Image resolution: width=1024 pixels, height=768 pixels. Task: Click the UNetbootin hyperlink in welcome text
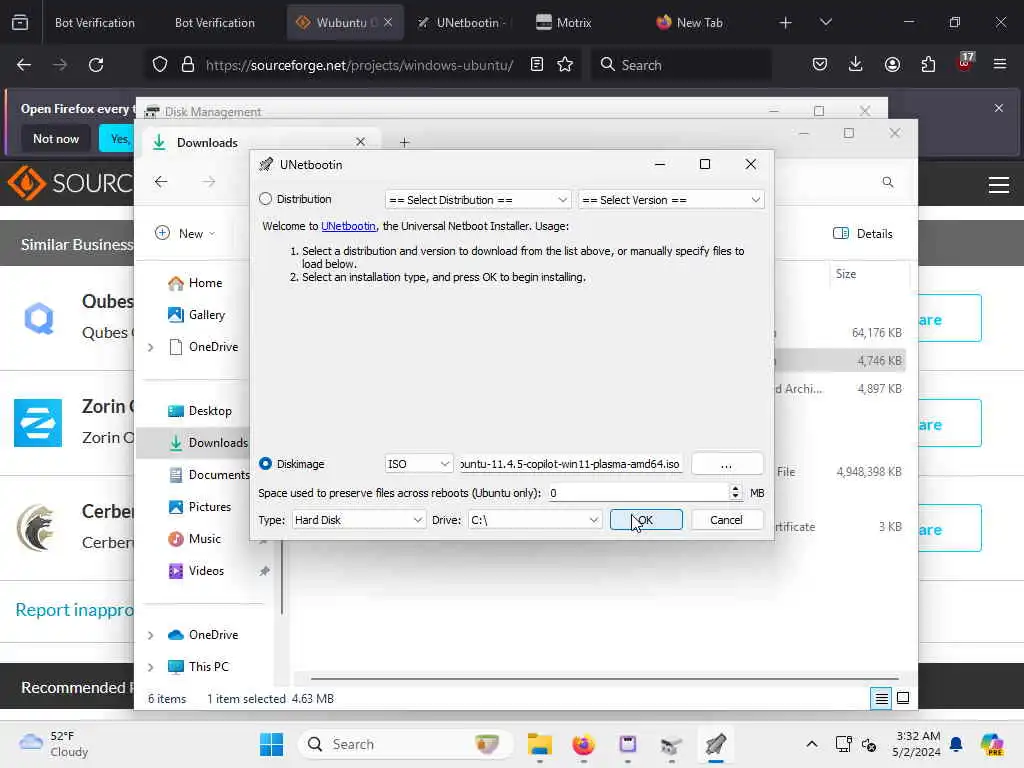coord(348,226)
